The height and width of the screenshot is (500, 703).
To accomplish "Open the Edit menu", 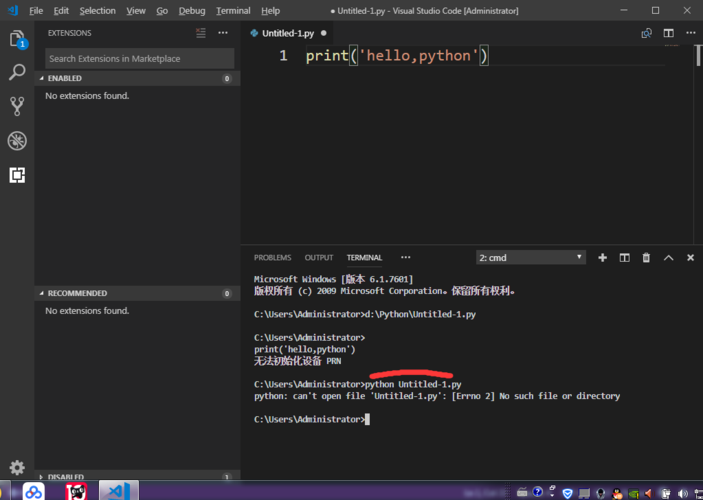I will [61, 11].
